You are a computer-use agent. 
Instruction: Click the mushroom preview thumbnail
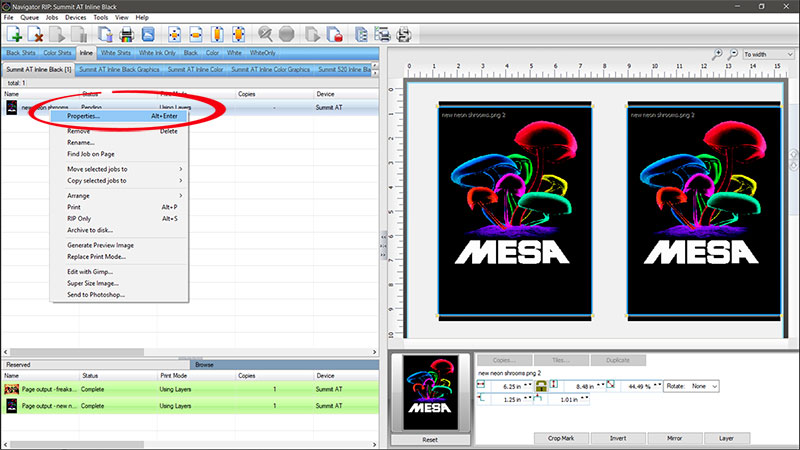[431, 392]
